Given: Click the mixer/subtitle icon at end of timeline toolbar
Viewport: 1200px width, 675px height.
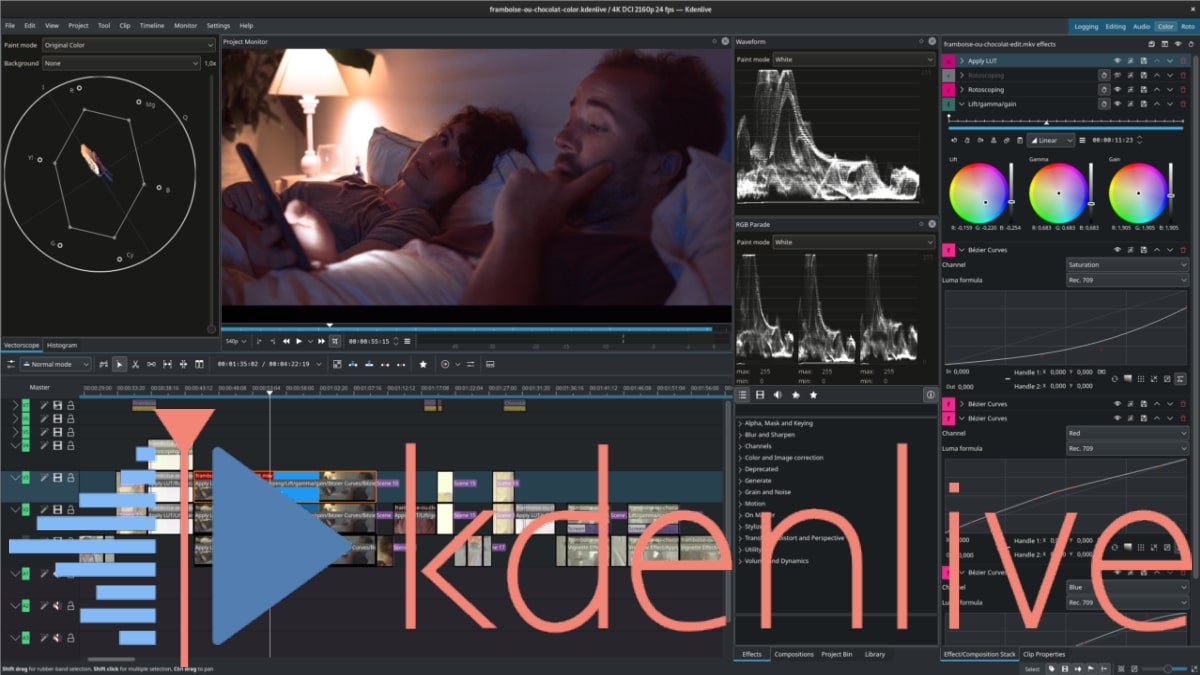Looking at the screenshot, I should click(x=488, y=365).
